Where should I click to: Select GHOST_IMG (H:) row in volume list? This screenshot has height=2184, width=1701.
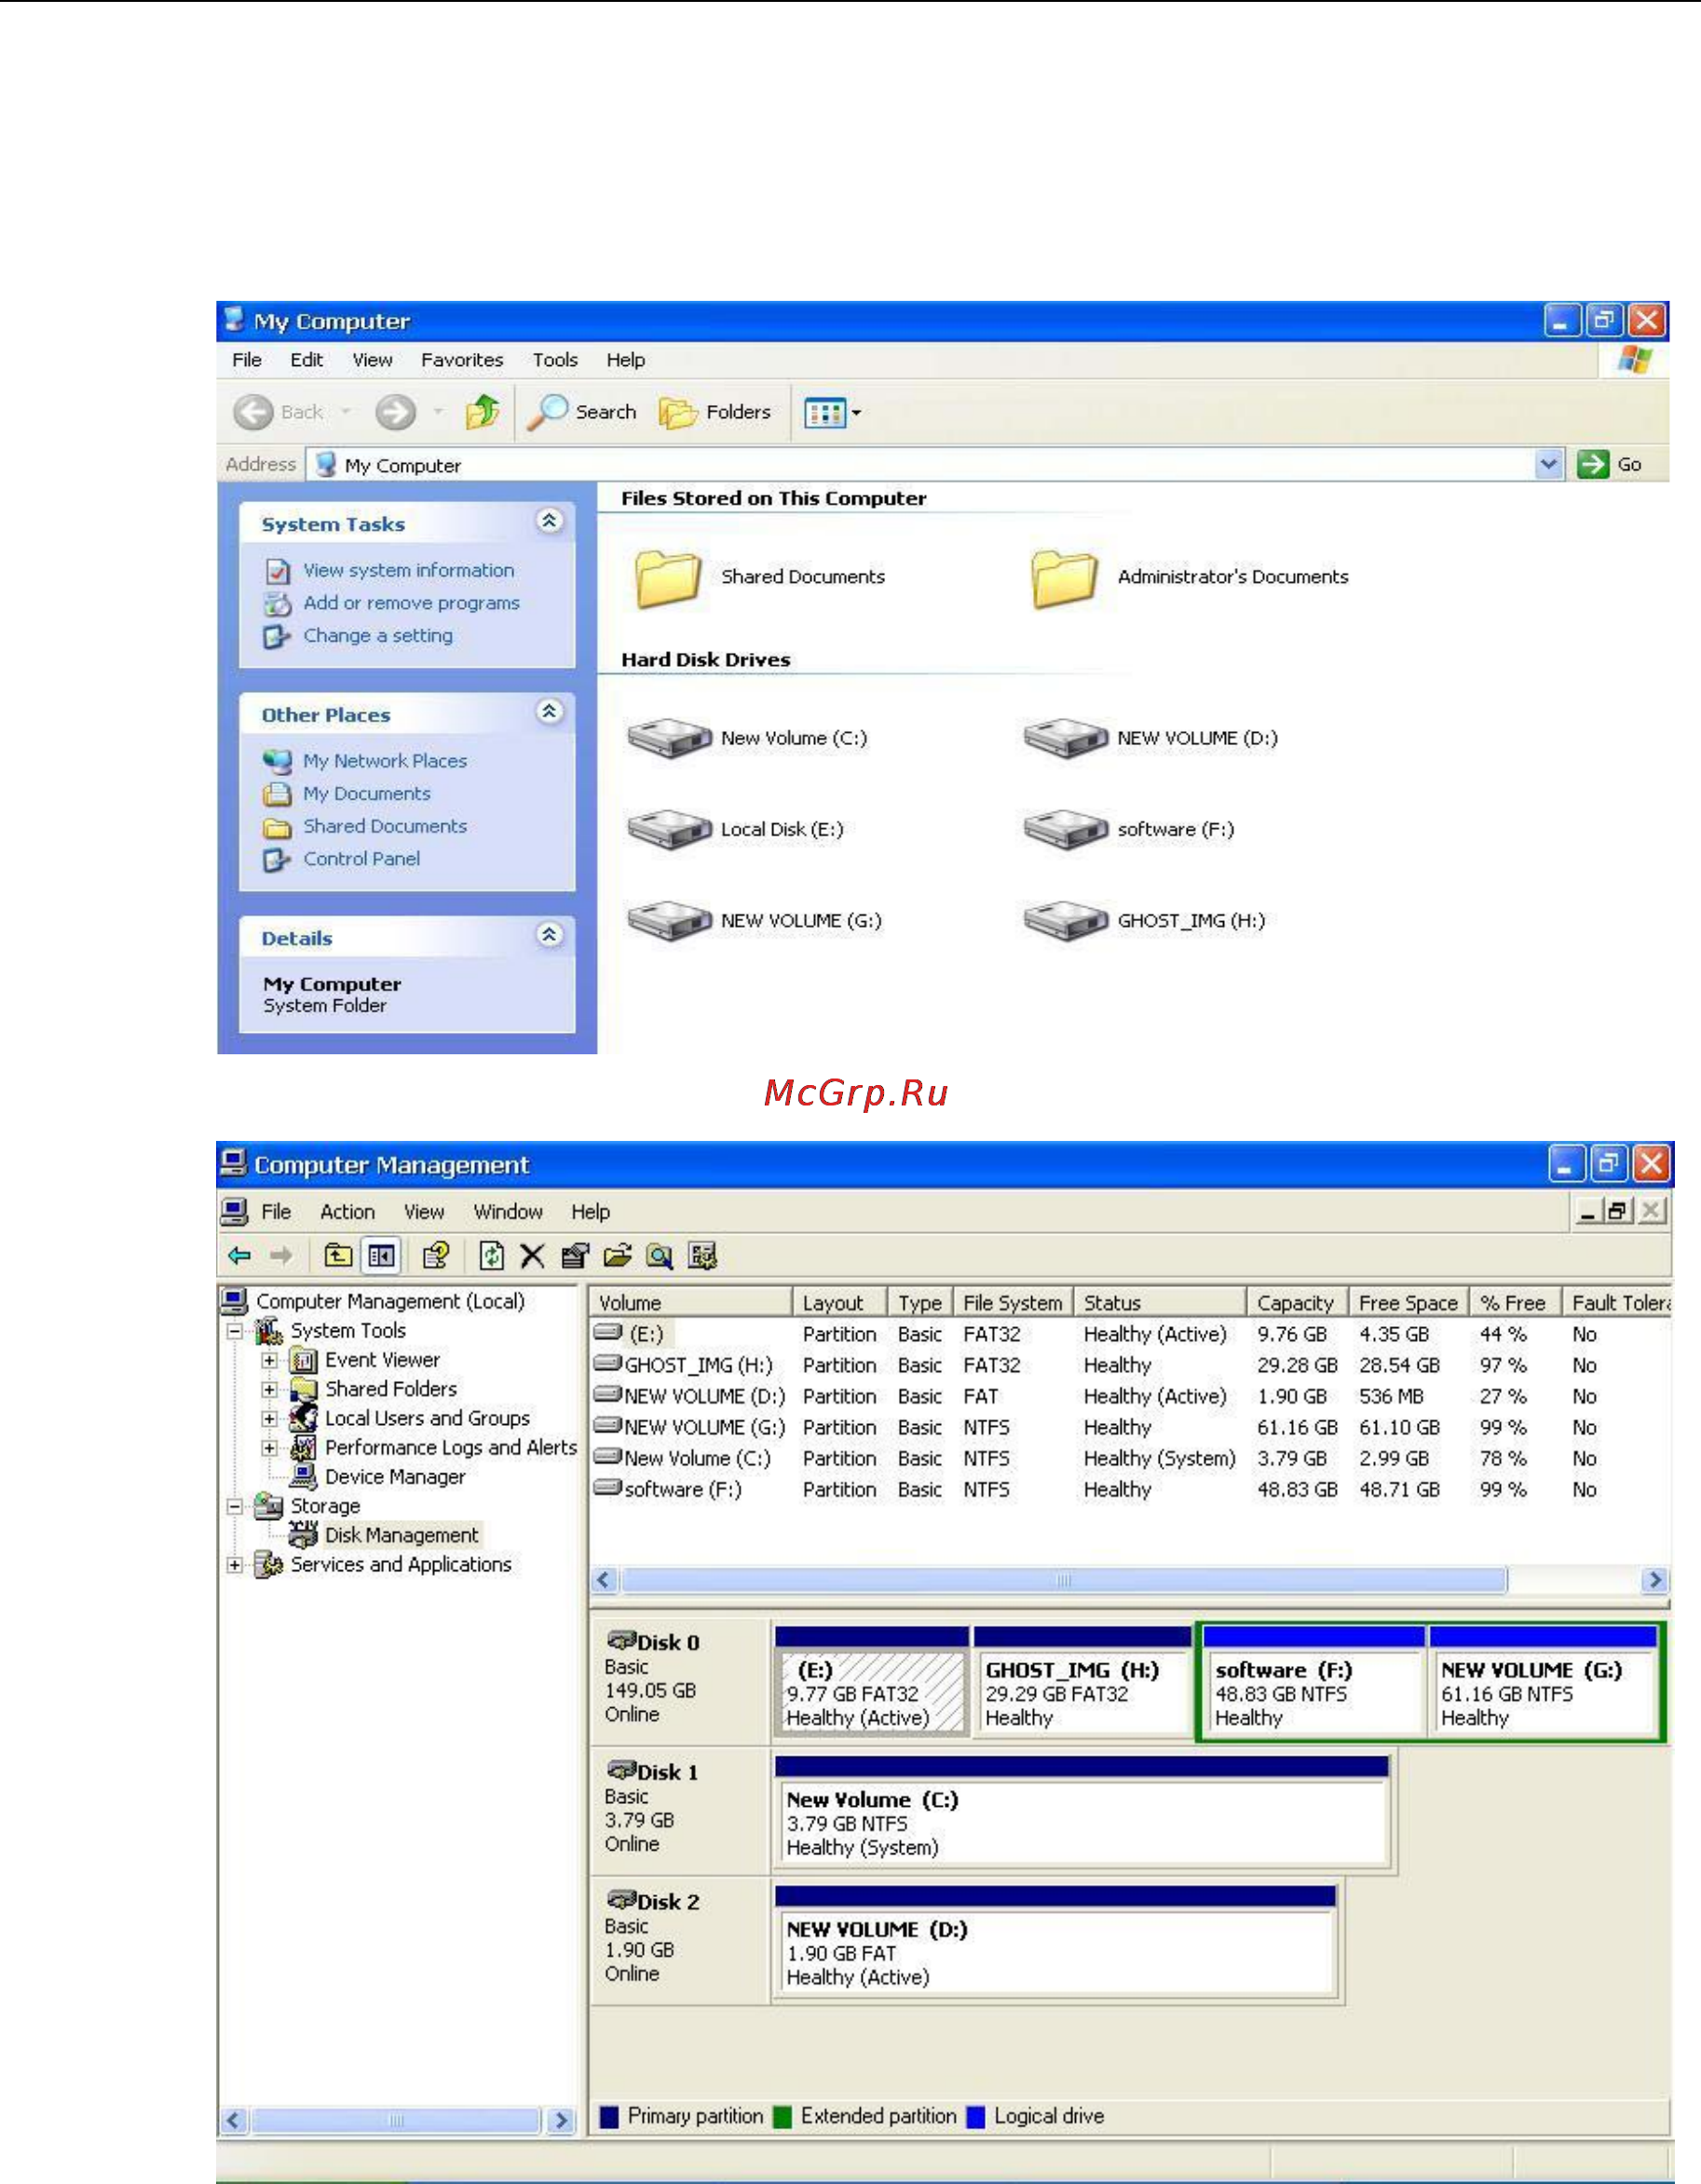pyautogui.click(x=1130, y=1366)
